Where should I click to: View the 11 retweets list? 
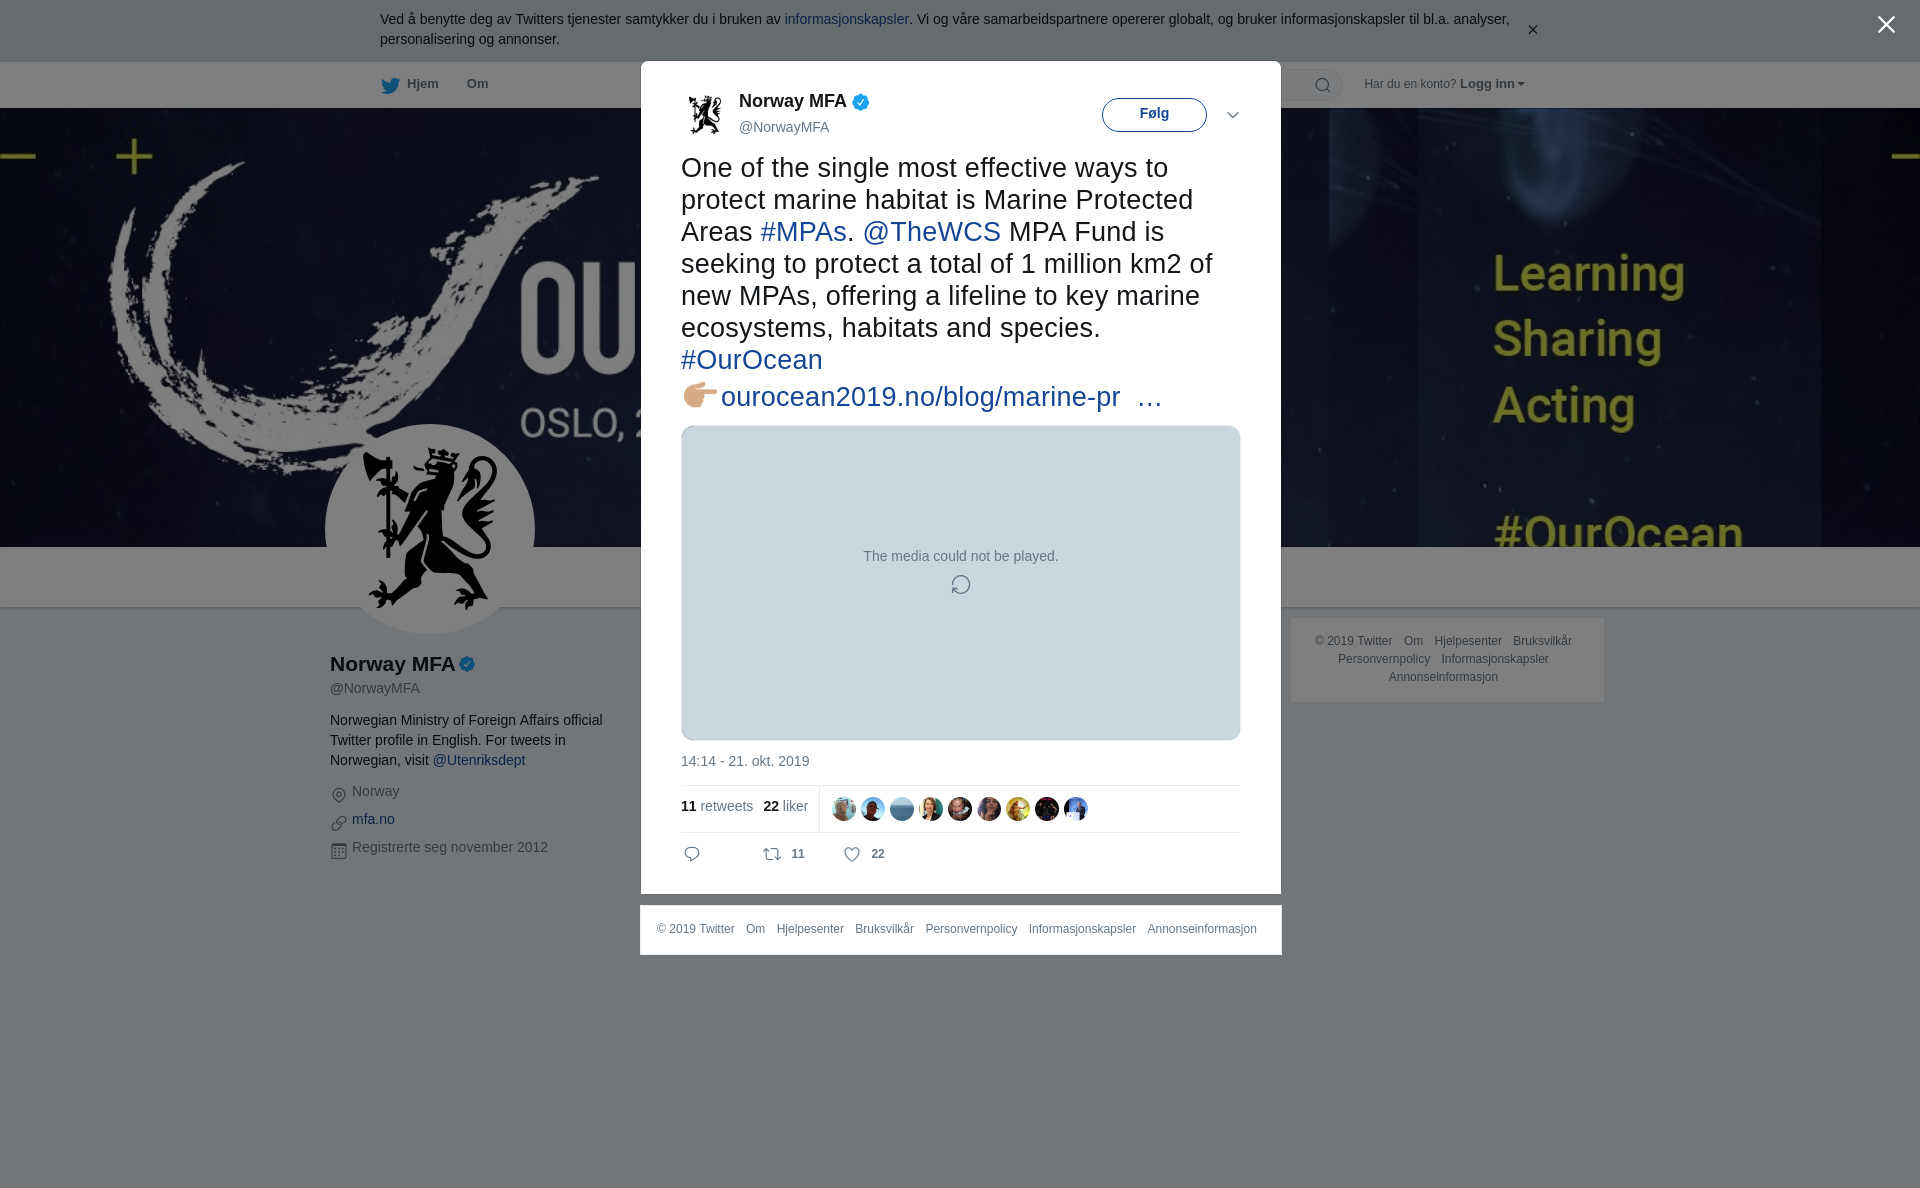coord(717,806)
